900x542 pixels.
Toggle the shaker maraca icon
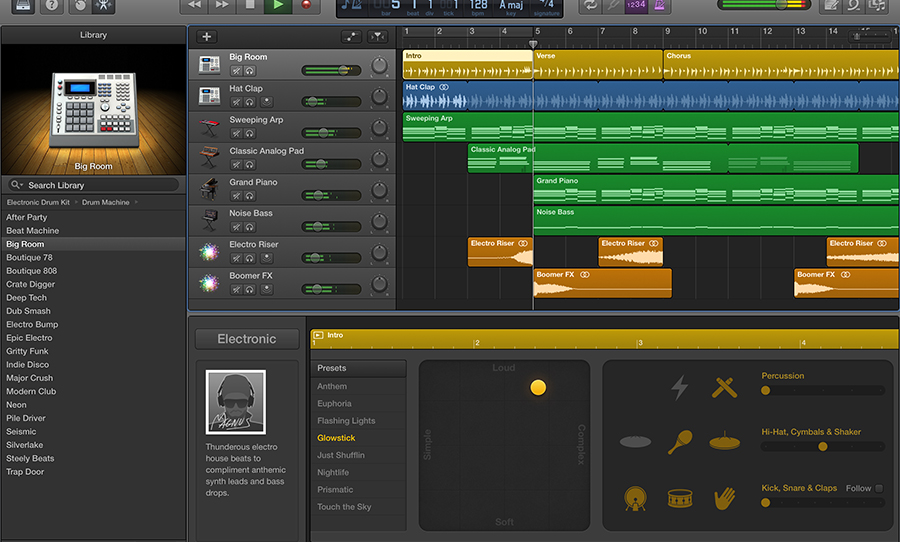point(680,442)
